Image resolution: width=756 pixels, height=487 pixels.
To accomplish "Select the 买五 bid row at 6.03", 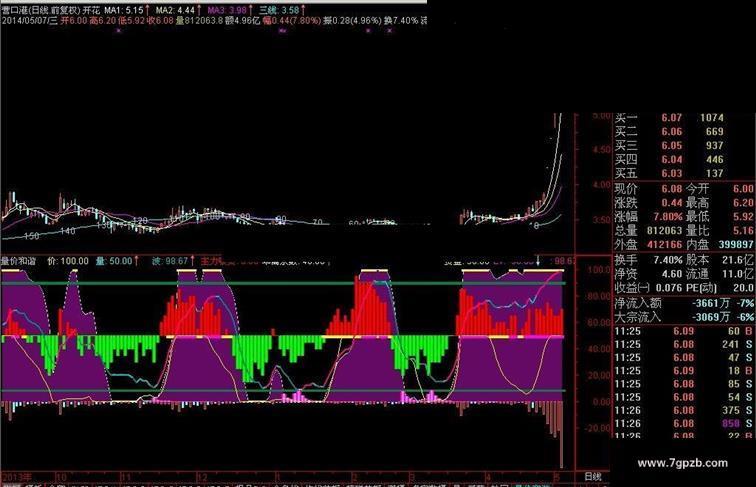I will click(x=669, y=173).
